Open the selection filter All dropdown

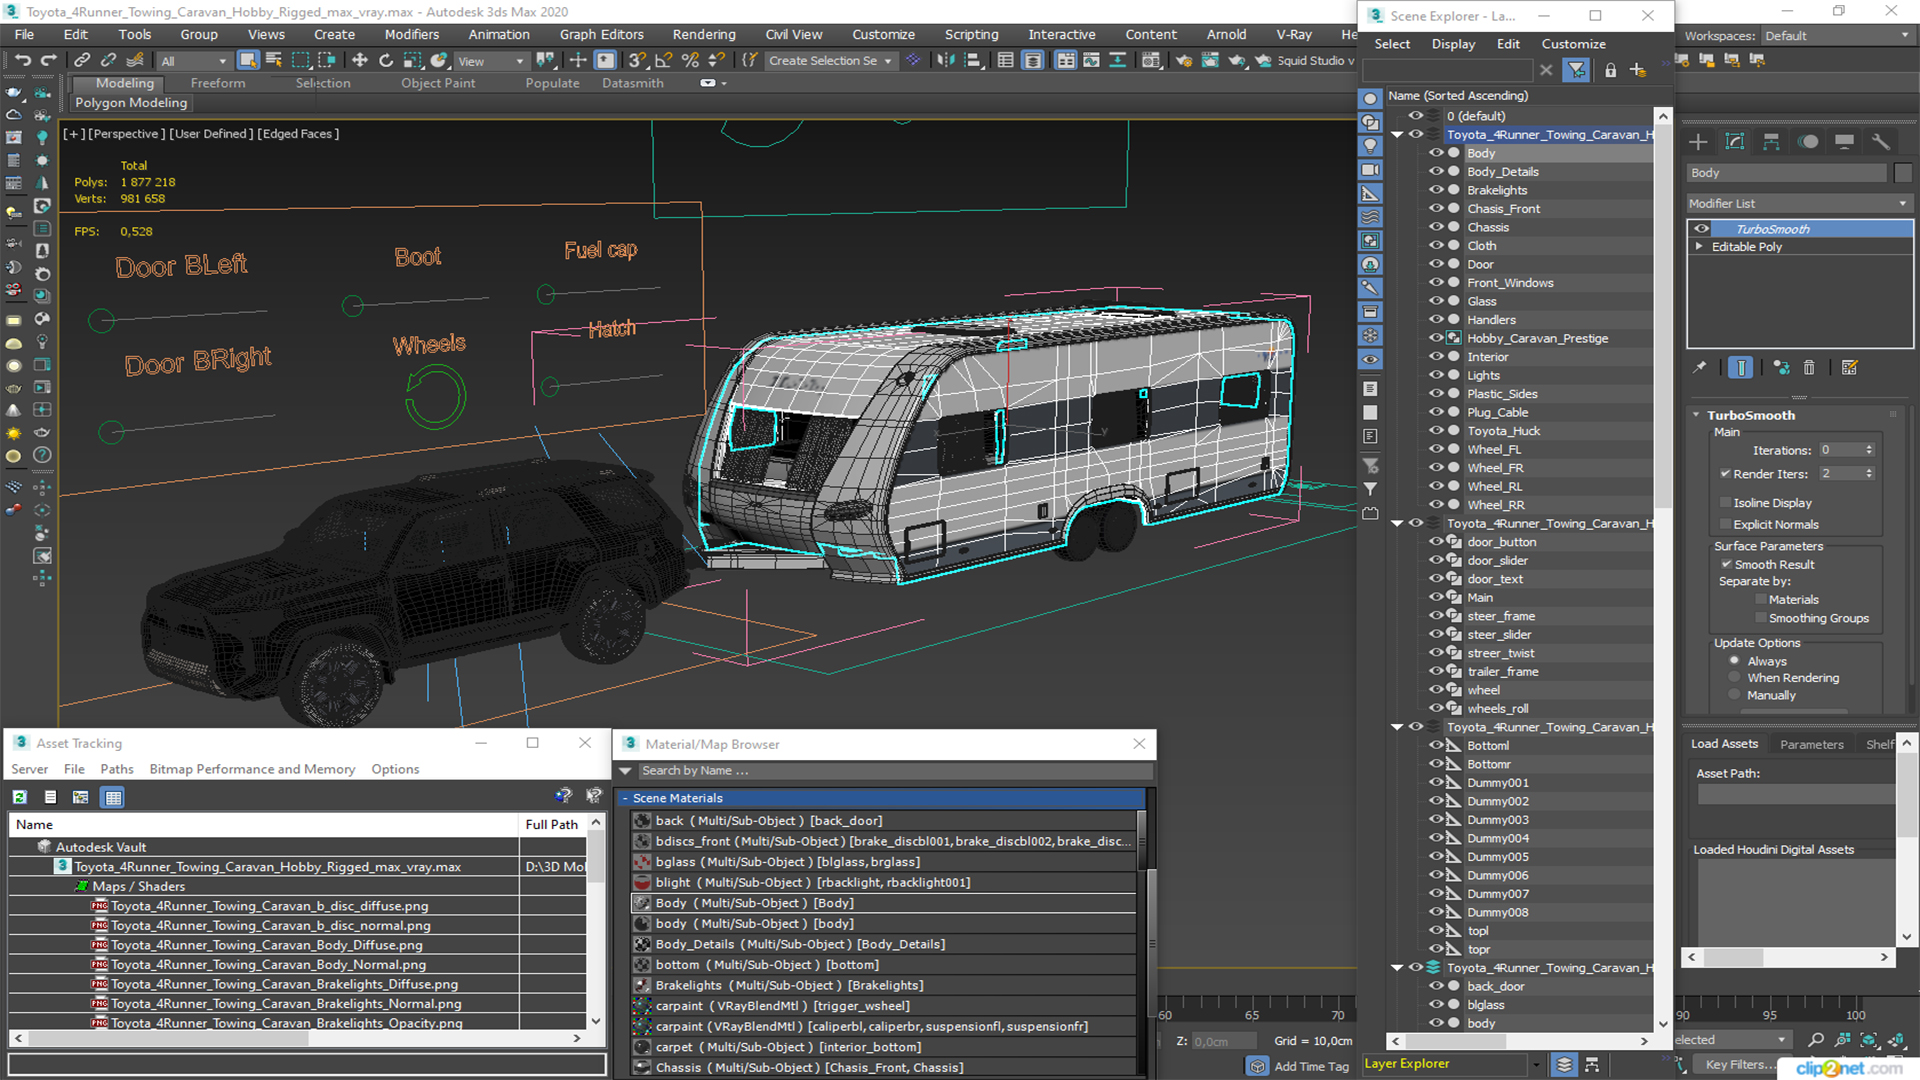[x=194, y=61]
